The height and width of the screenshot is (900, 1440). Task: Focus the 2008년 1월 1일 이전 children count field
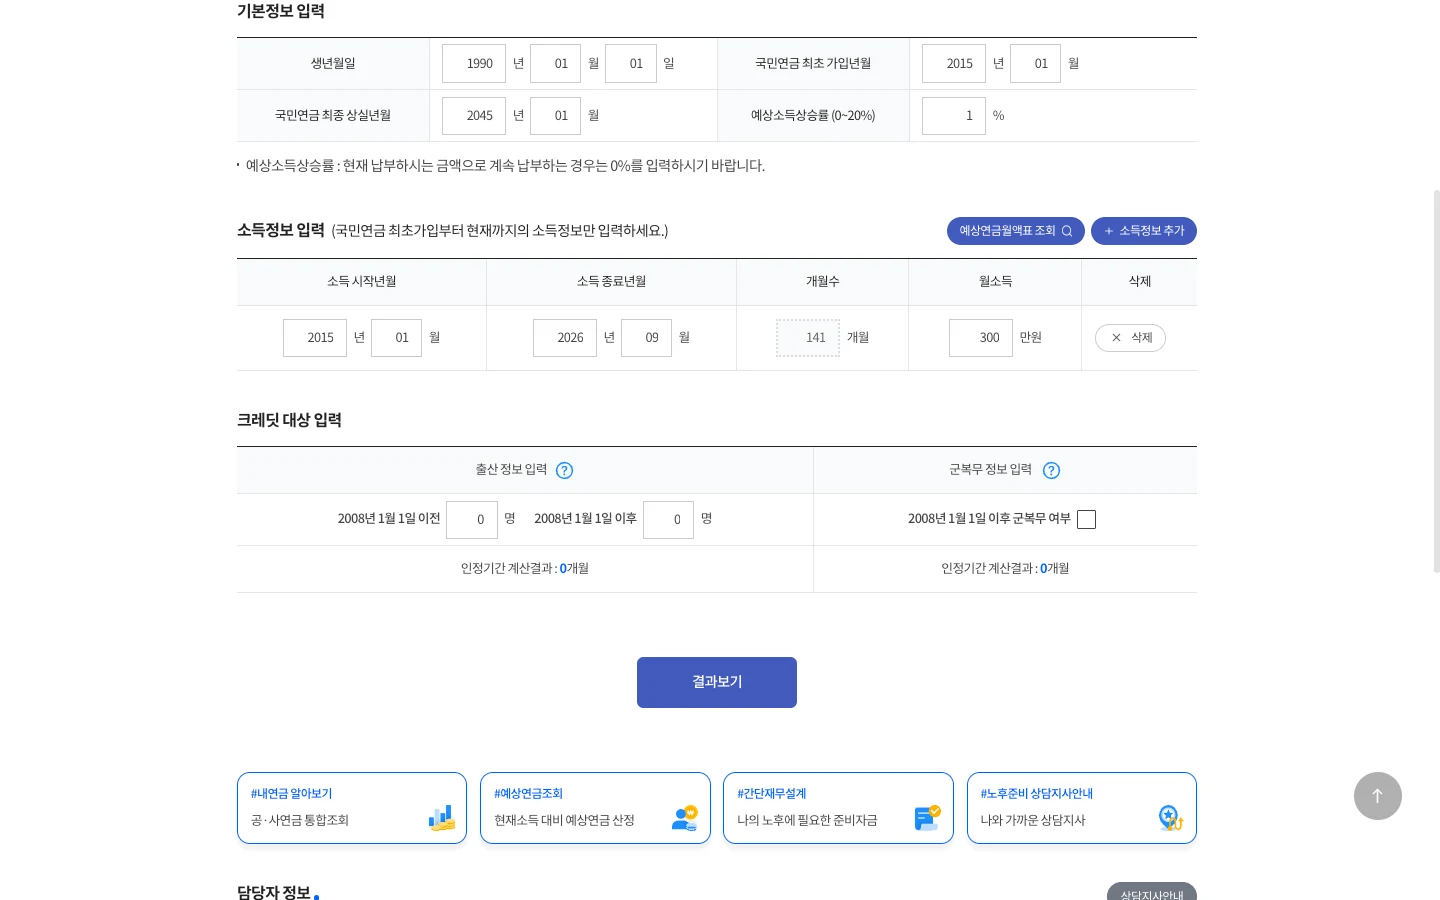tap(472, 520)
